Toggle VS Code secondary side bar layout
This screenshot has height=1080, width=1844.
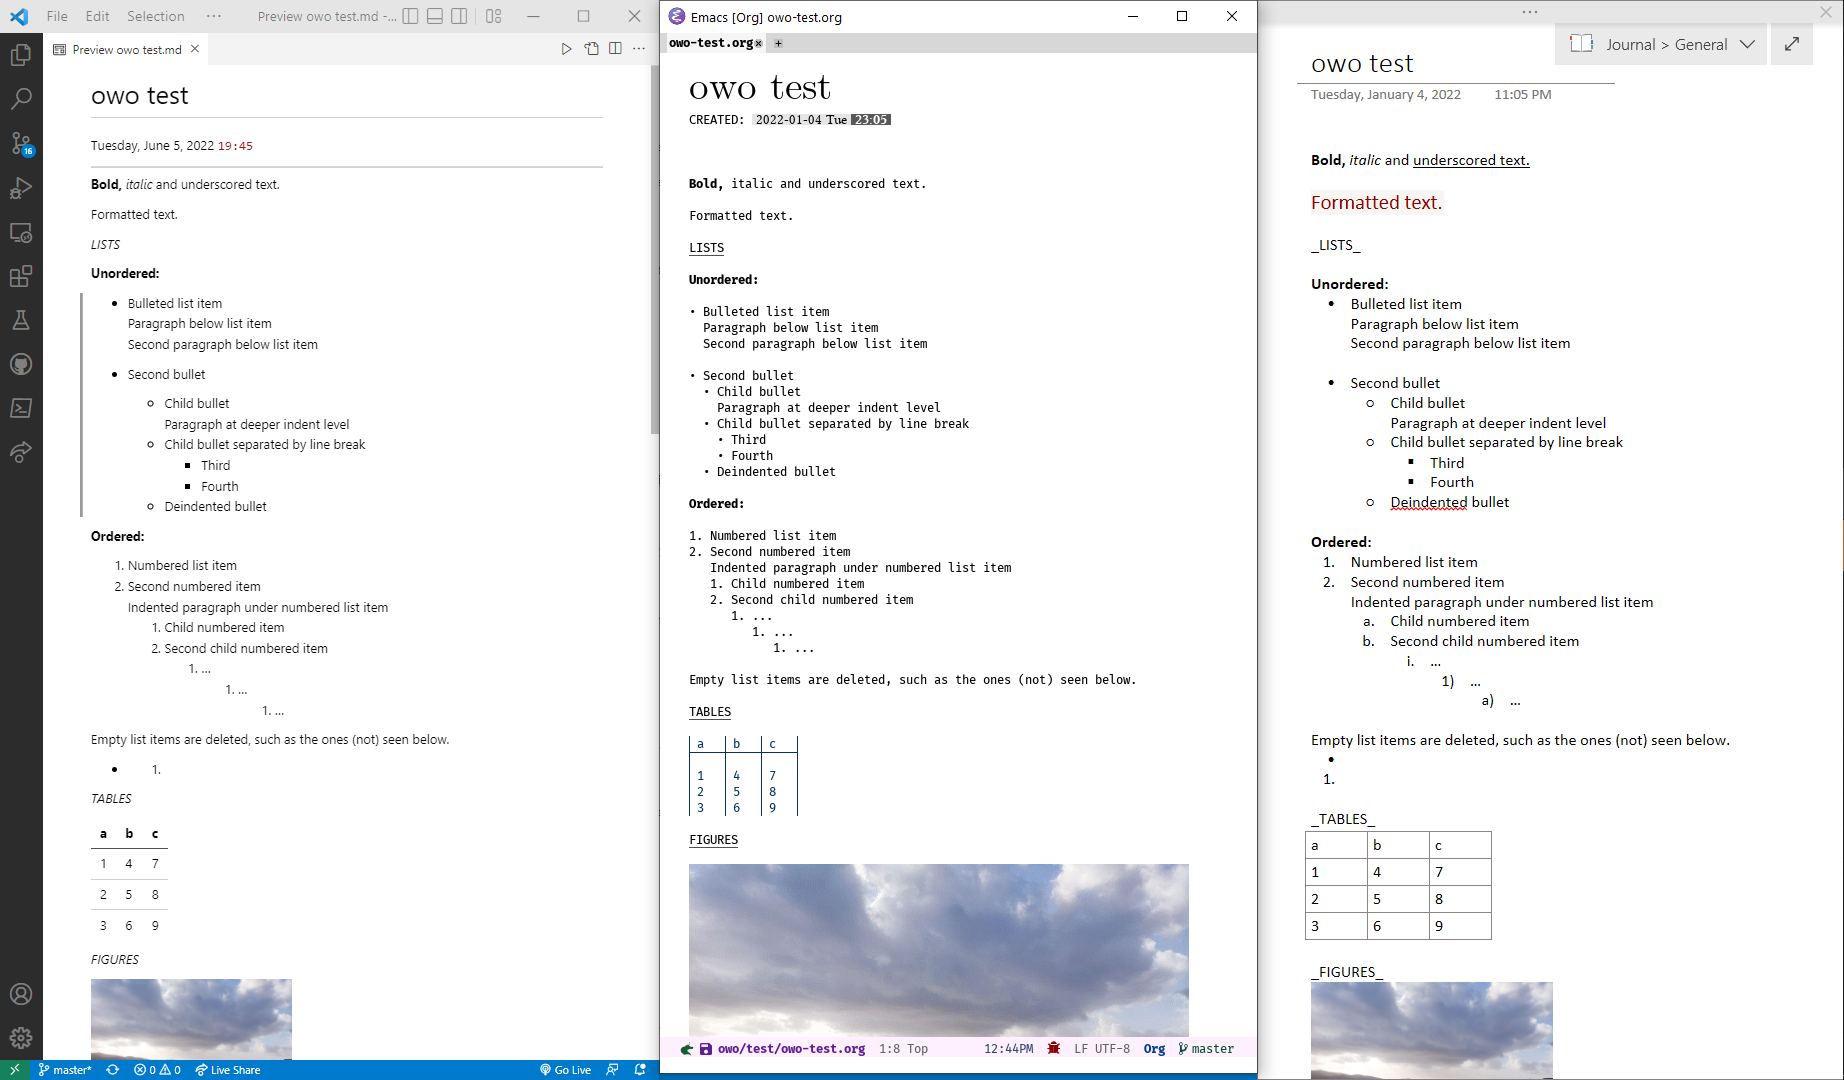pyautogui.click(x=459, y=16)
